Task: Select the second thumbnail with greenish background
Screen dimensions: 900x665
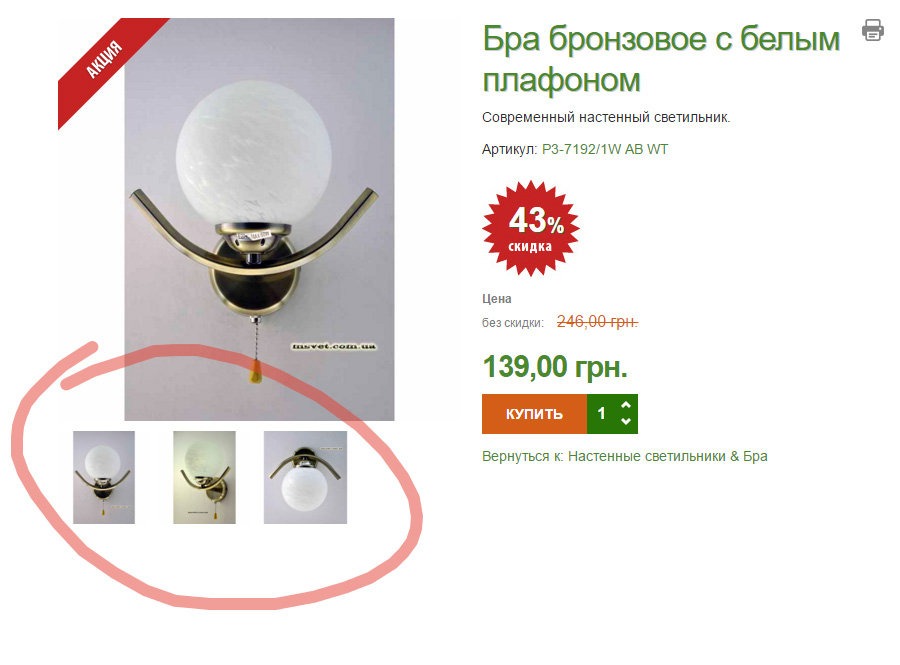Action: point(204,477)
